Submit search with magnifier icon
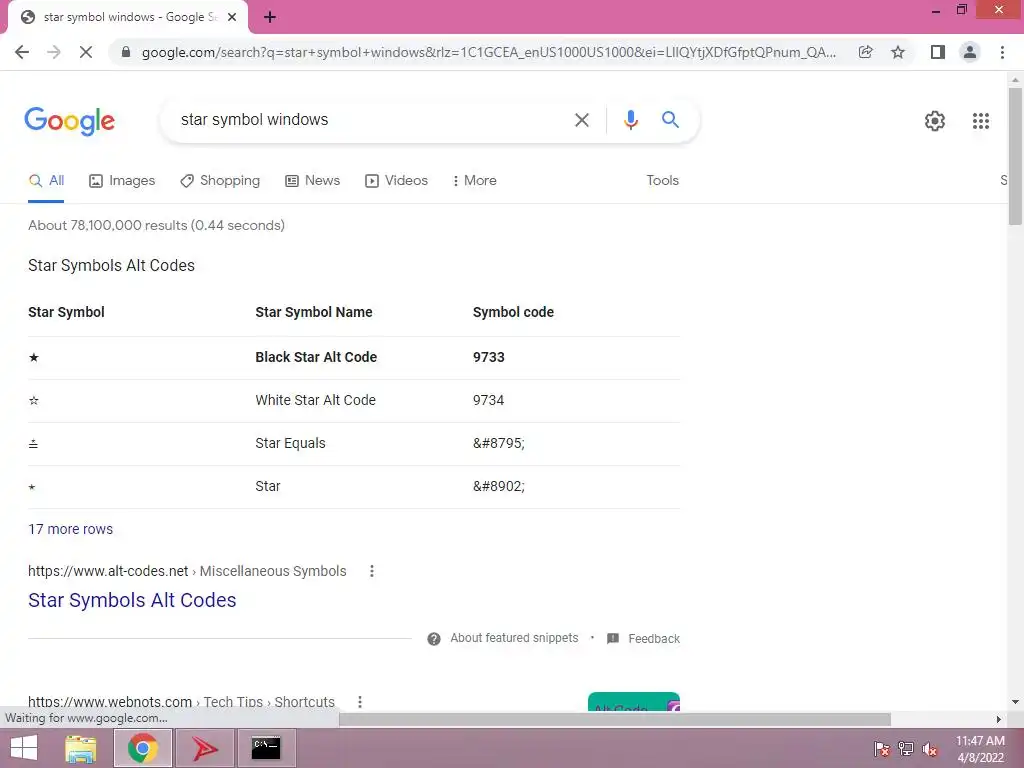This screenshot has width=1024, height=768. 670,120
